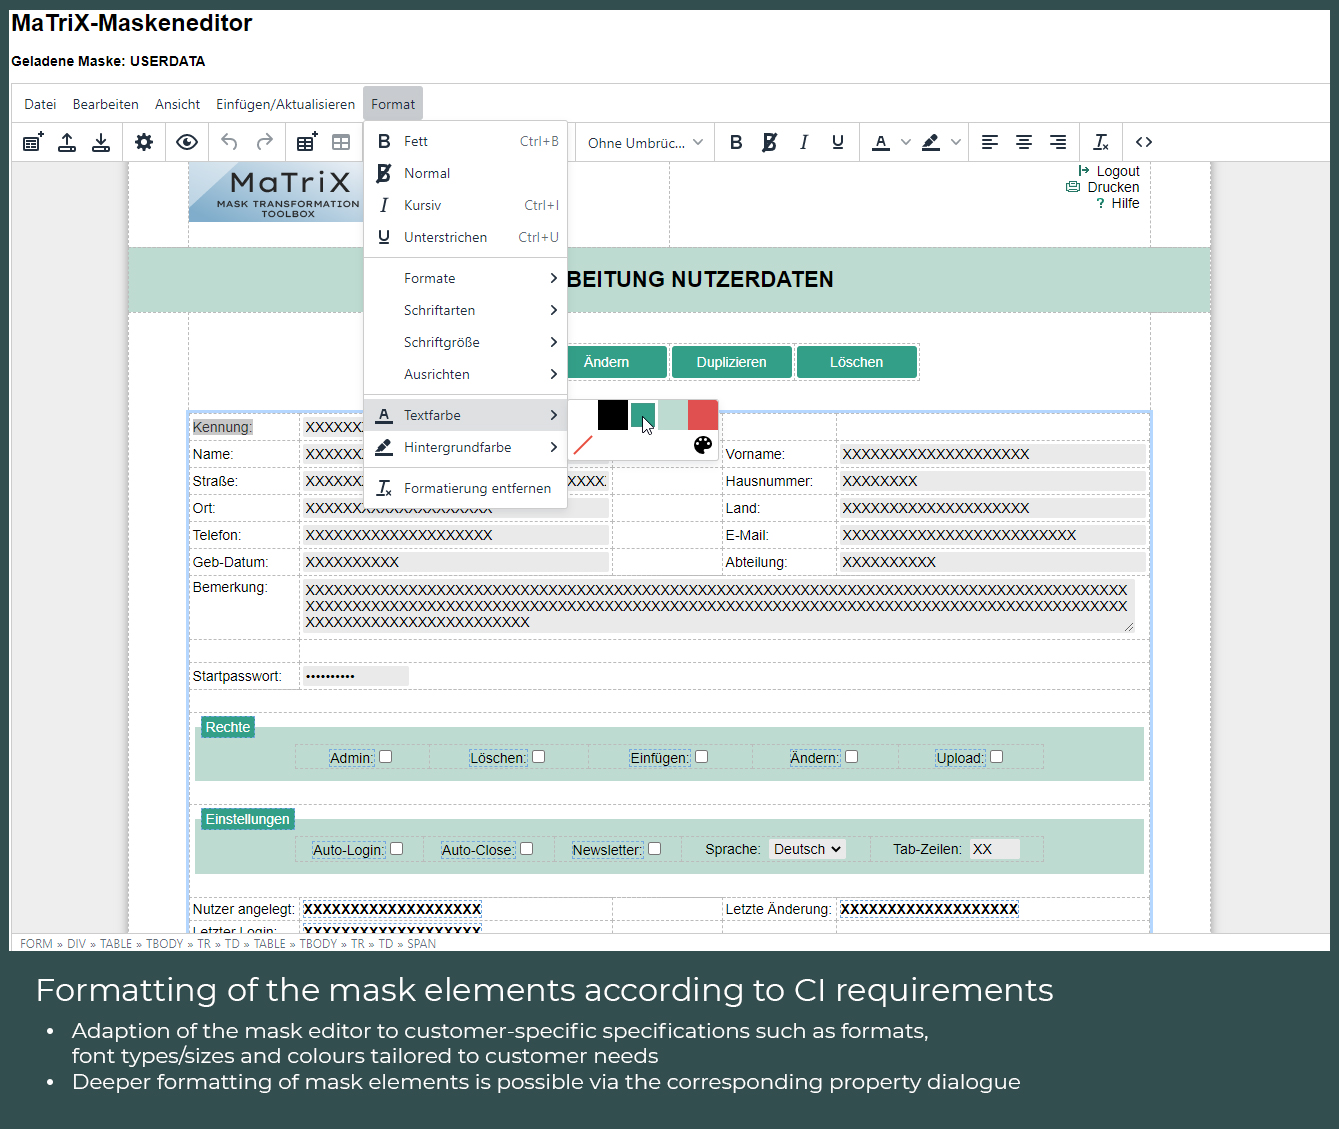Choose the red text color swatch
1339x1129 pixels.
[703, 415]
